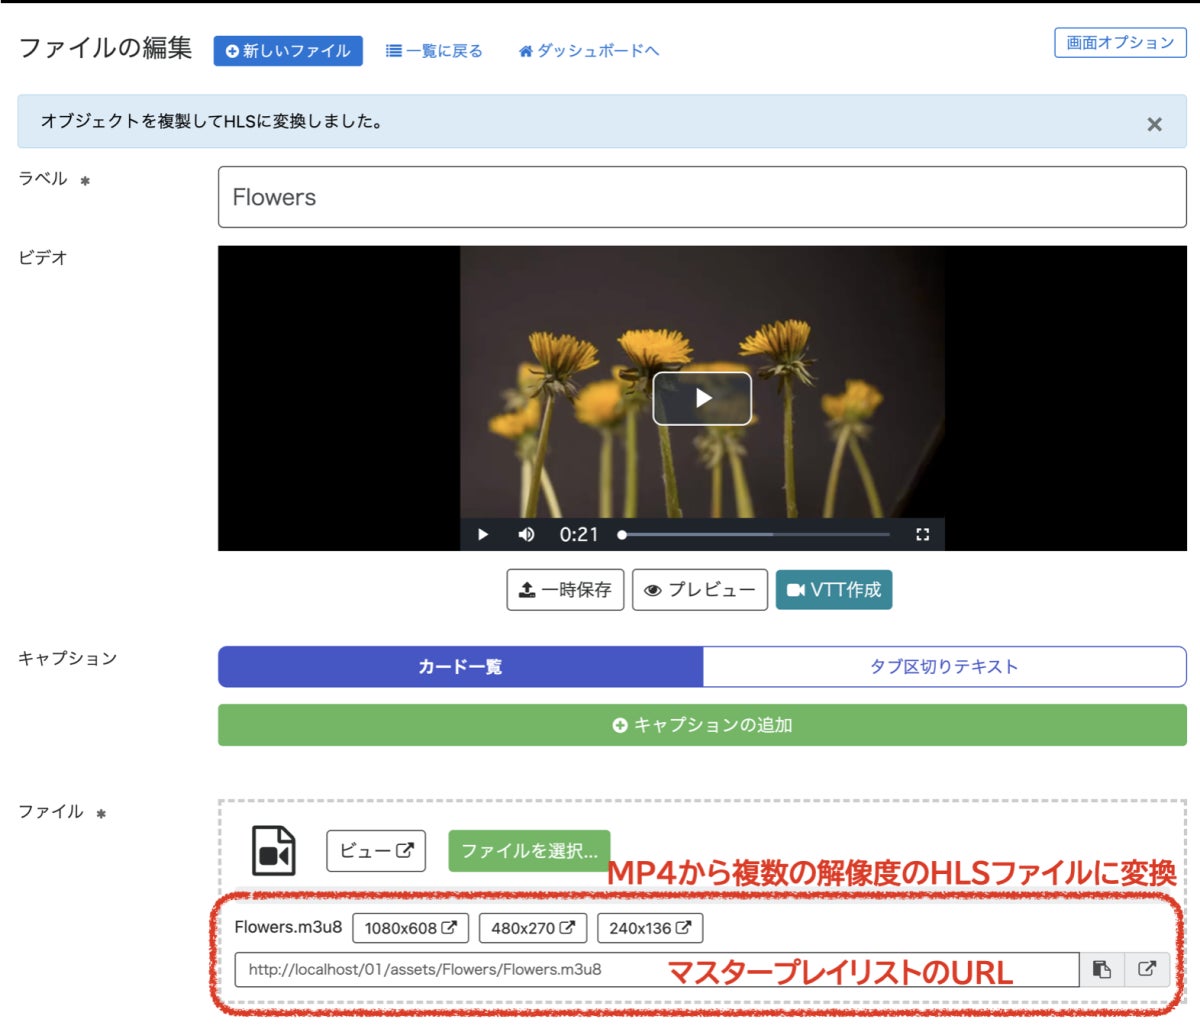Mute the video volume icon
The height and width of the screenshot is (1032, 1200).
tap(526, 534)
